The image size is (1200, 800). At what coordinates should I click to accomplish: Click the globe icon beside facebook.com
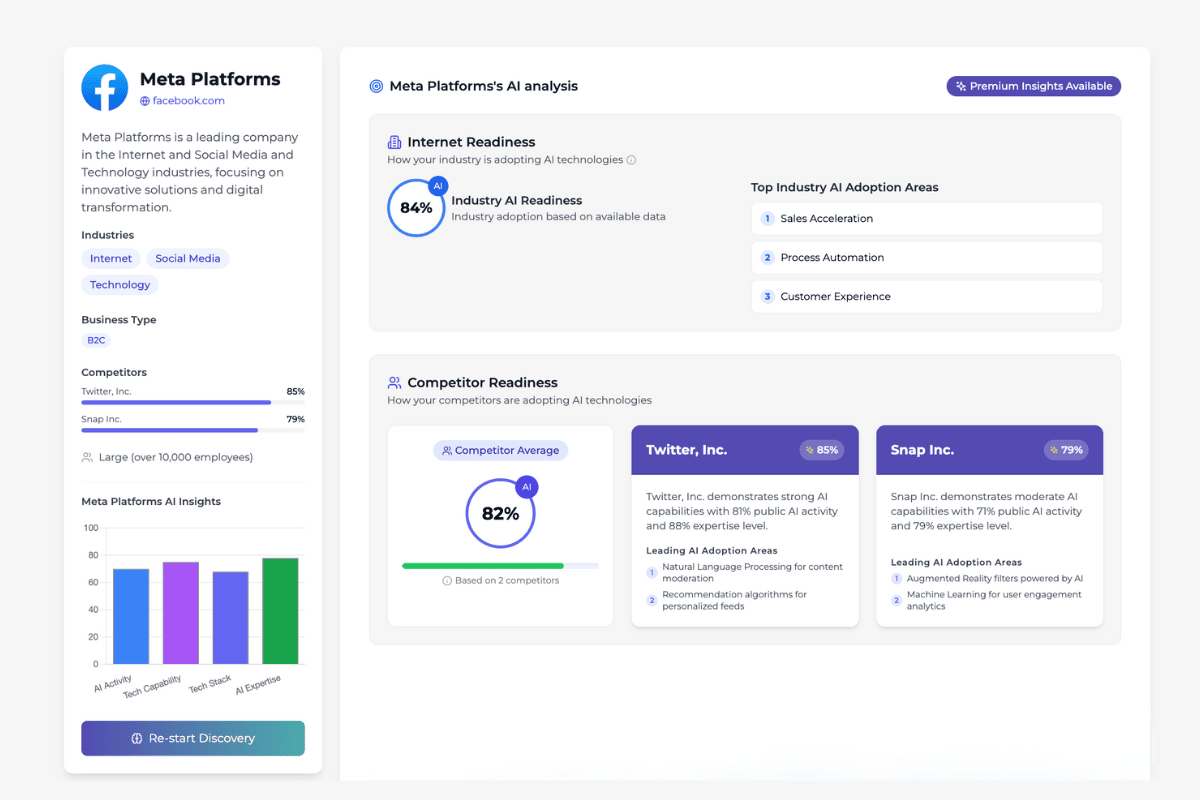coord(145,101)
